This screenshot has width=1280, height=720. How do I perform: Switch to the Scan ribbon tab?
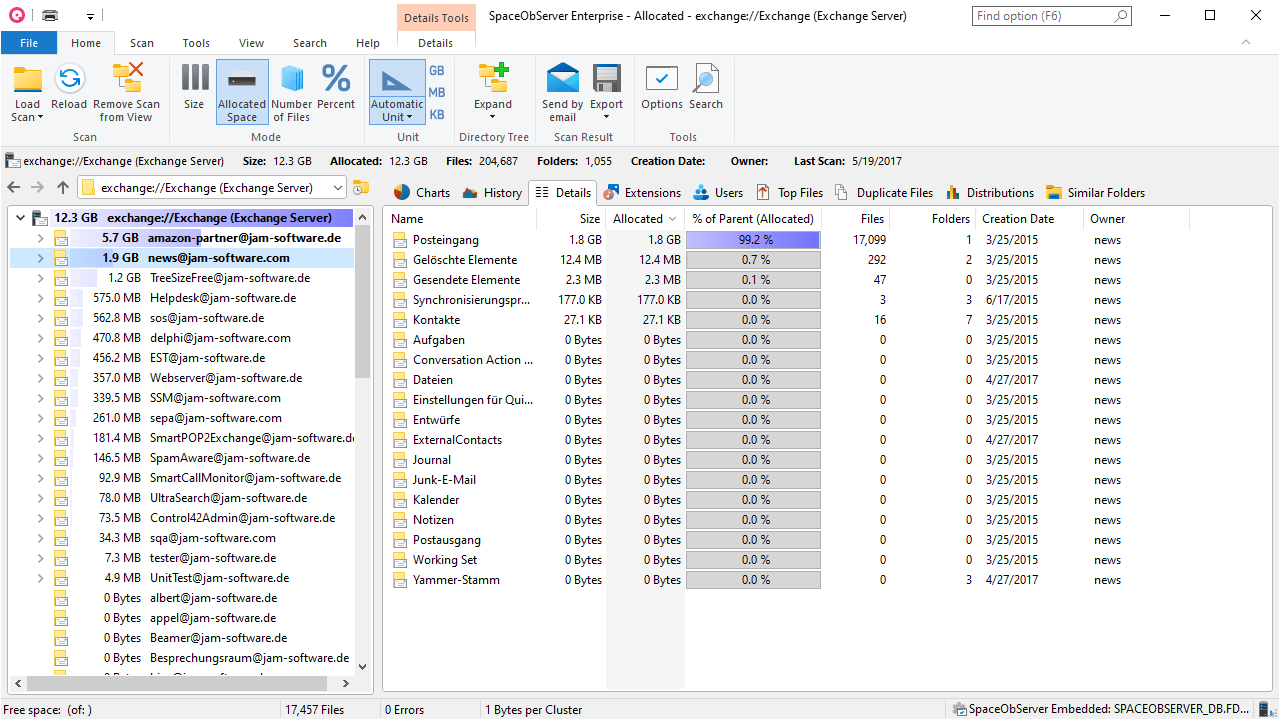[x=142, y=43]
